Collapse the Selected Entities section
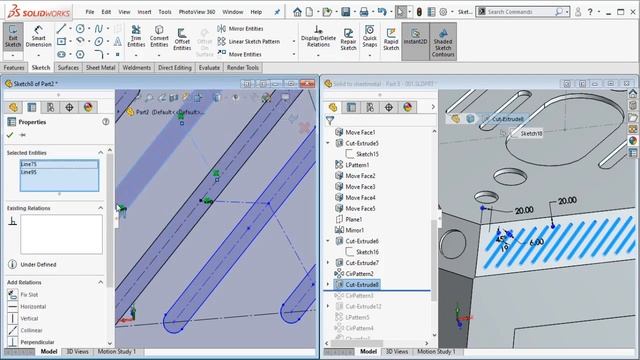 [100, 152]
